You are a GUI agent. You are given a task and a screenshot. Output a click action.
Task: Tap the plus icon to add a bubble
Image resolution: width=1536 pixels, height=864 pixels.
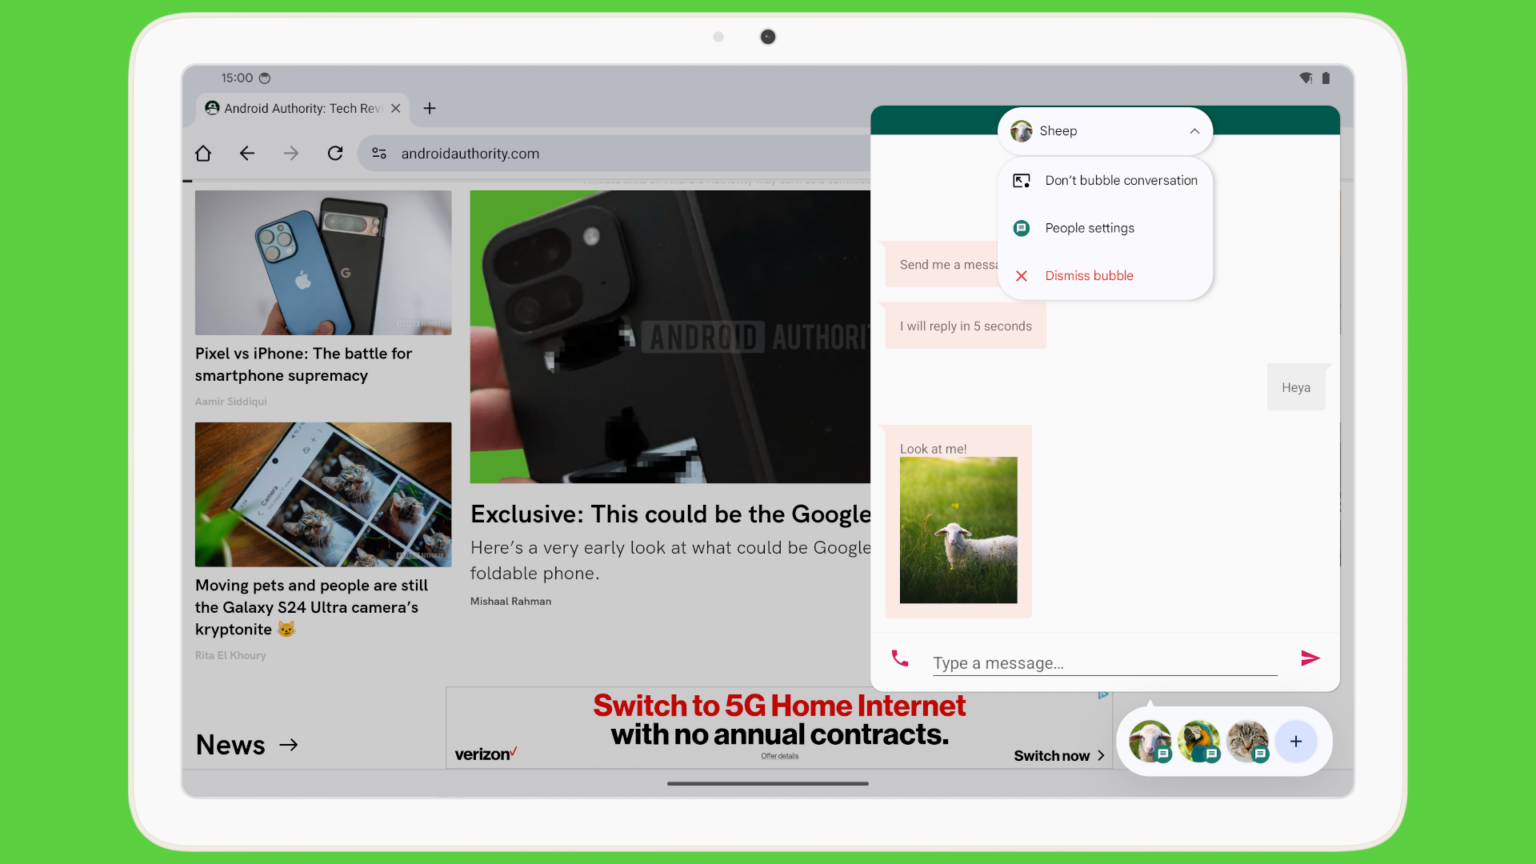[x=1296, y=741]
